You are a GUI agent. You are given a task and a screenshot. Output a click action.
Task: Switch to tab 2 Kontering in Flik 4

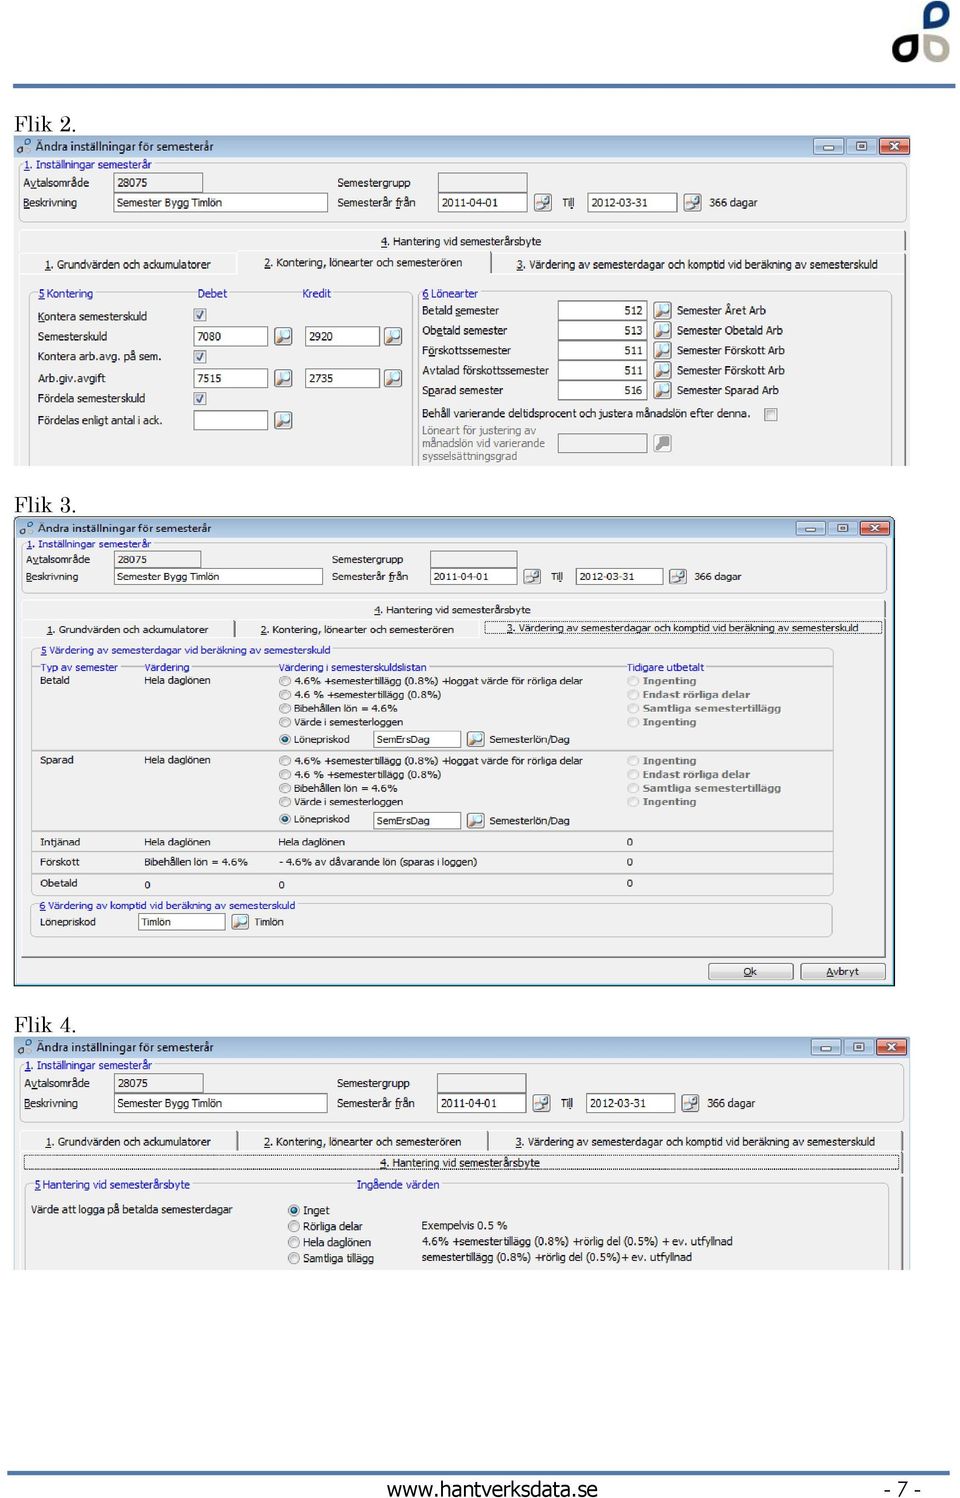362,1142
